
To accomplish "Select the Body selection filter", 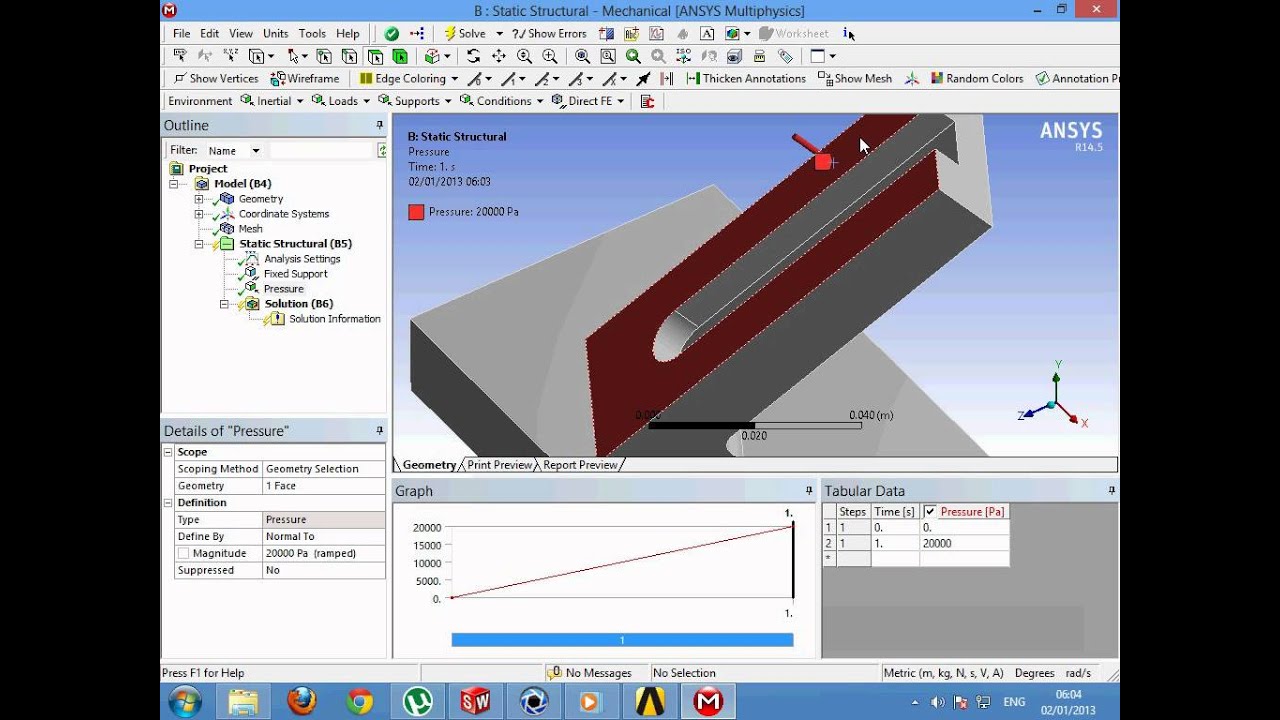I will [399, 56].
